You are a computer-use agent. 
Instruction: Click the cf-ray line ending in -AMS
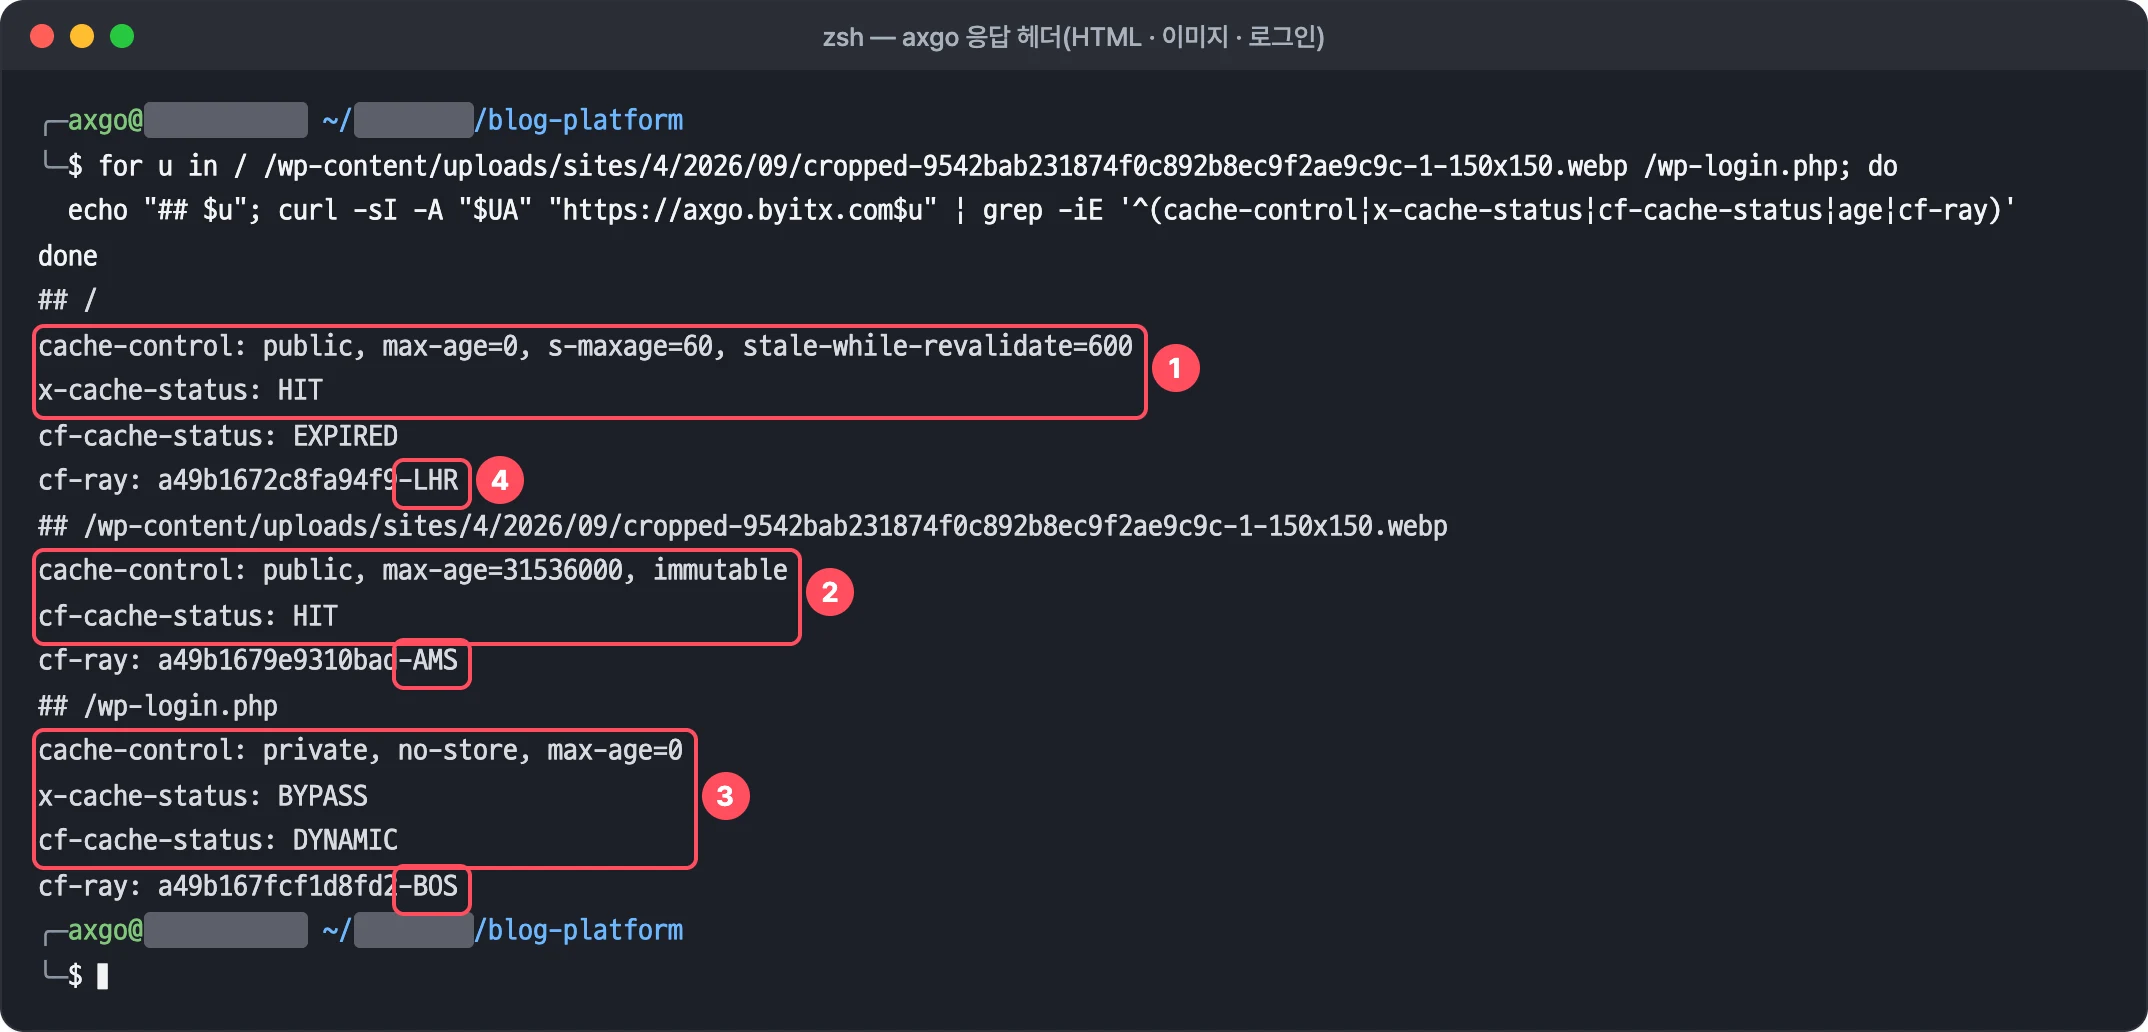[x=248, y=660]
